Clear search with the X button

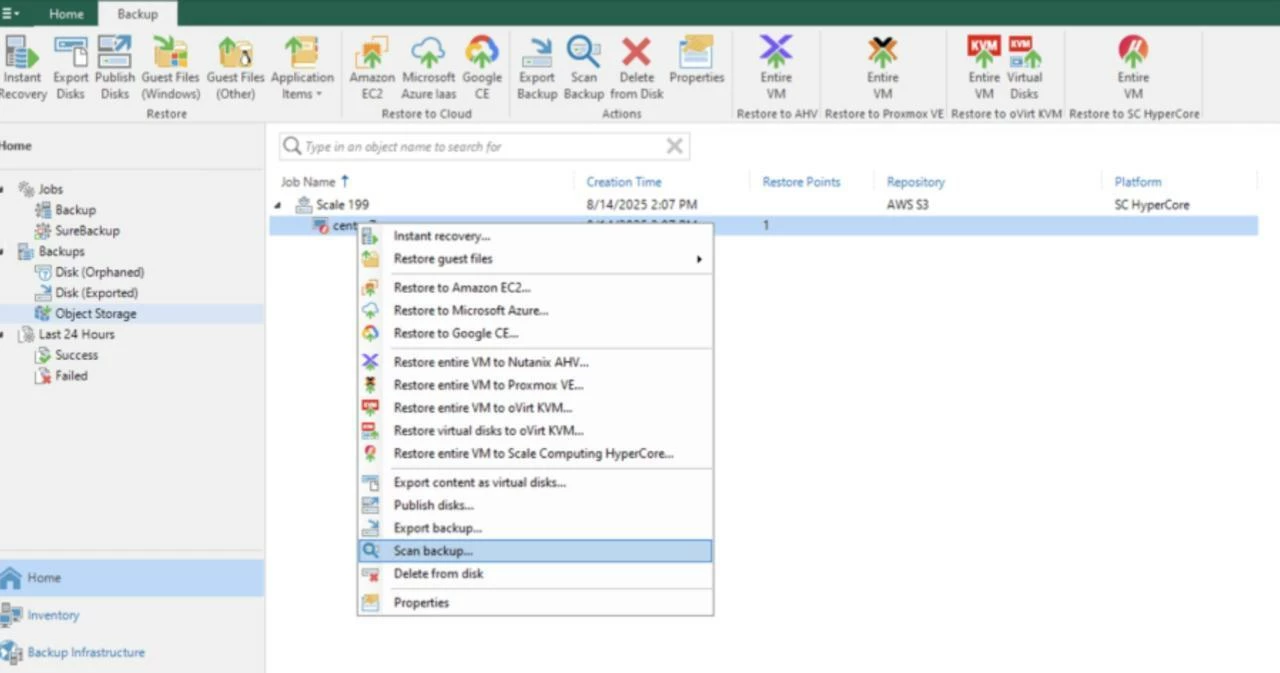(674, 146)
